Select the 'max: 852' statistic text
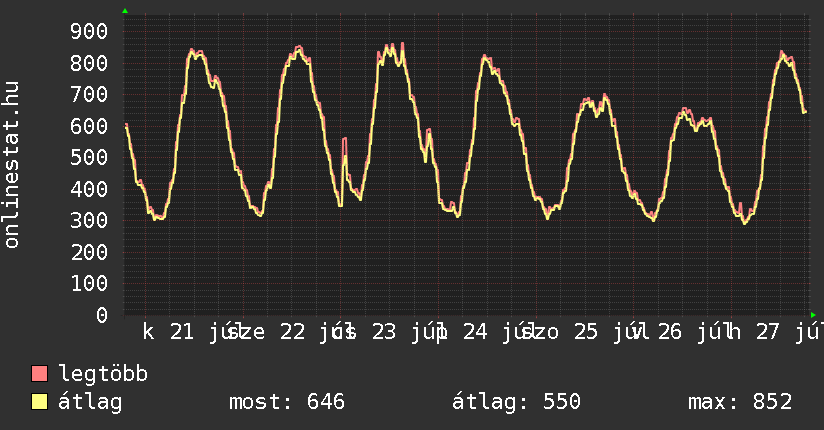The width and height of the screenshot is (824, 430). [740, 402]
